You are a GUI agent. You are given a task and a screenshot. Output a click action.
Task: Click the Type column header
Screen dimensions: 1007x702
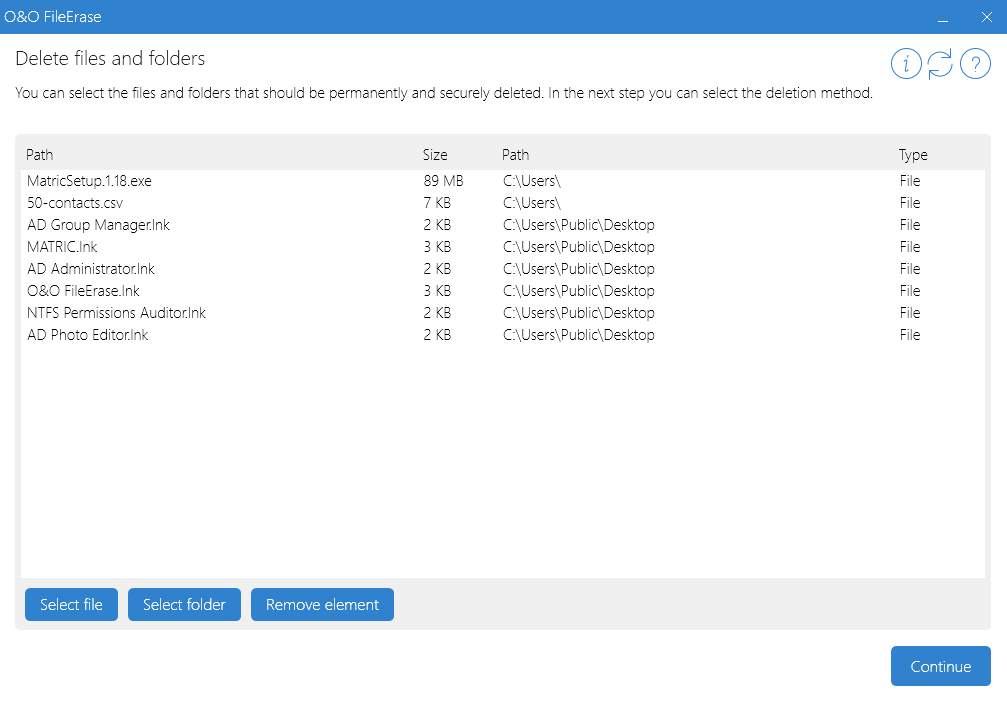click(x=913, y=155)
